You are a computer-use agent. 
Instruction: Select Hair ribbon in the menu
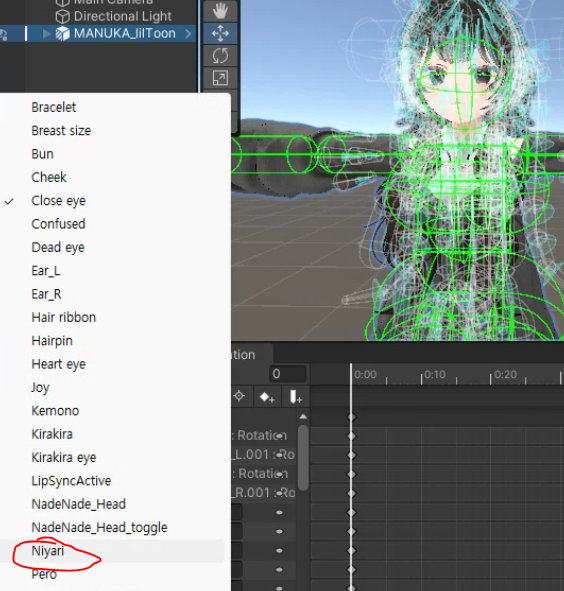(x=64, y=318)
